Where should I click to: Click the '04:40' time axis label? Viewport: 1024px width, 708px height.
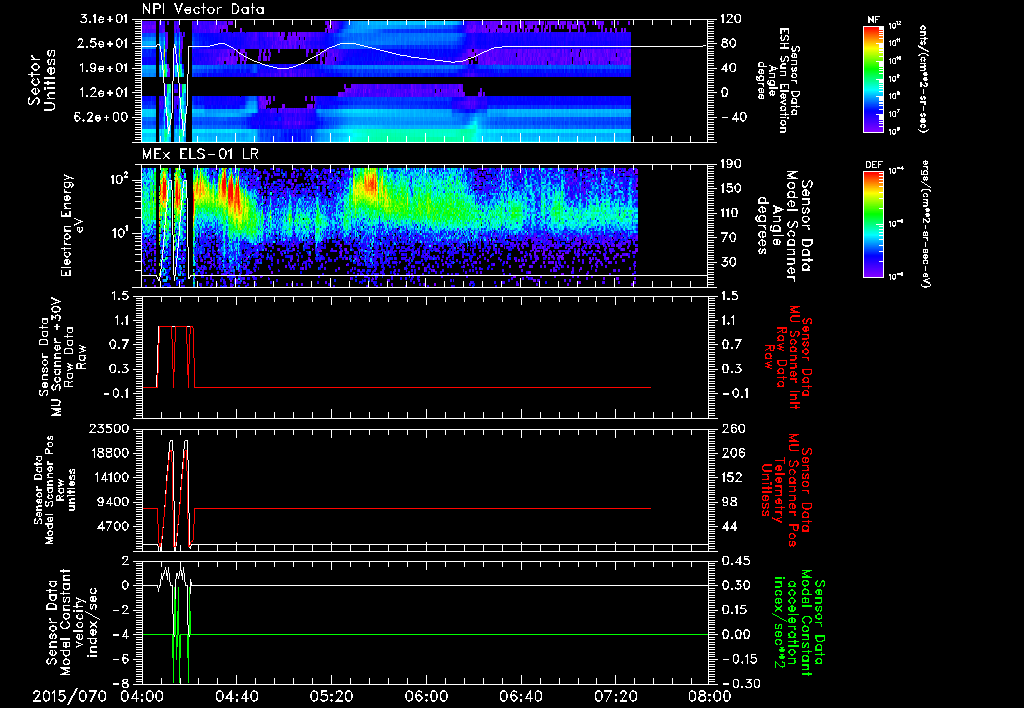(x=236, y=696)
